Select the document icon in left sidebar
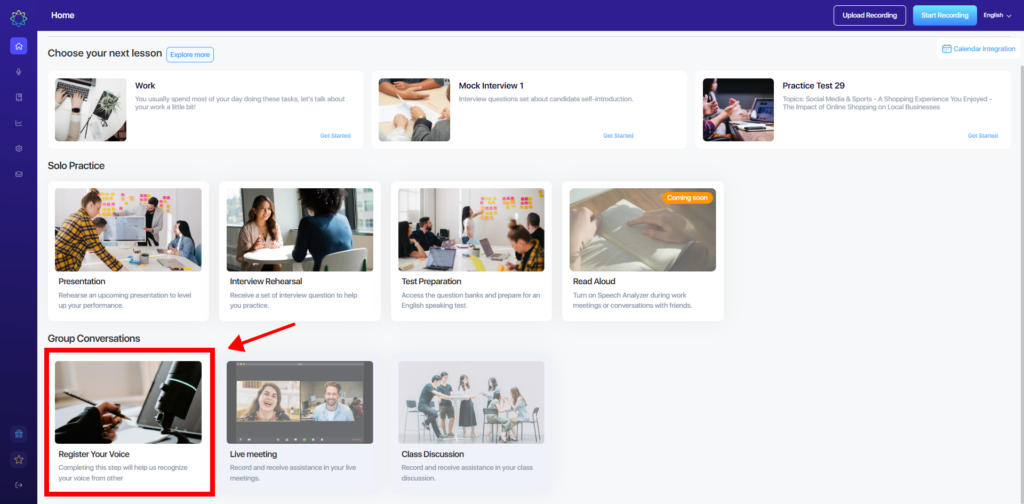Screen dimensions: 1024x504 pyautogui.click(x=18, y=97)
